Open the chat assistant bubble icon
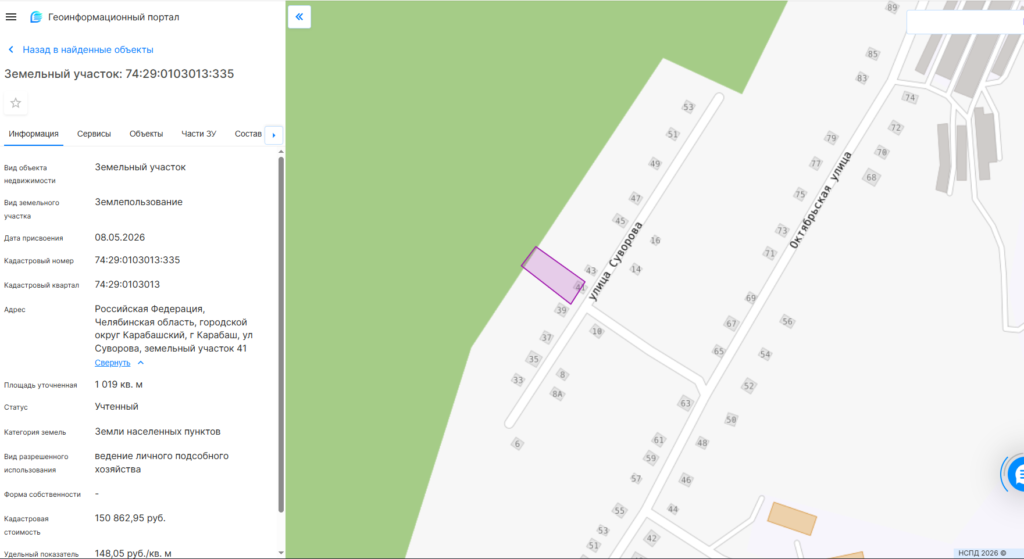Viewport: 1024px width, 559px height. click(x=1016, y=474)
